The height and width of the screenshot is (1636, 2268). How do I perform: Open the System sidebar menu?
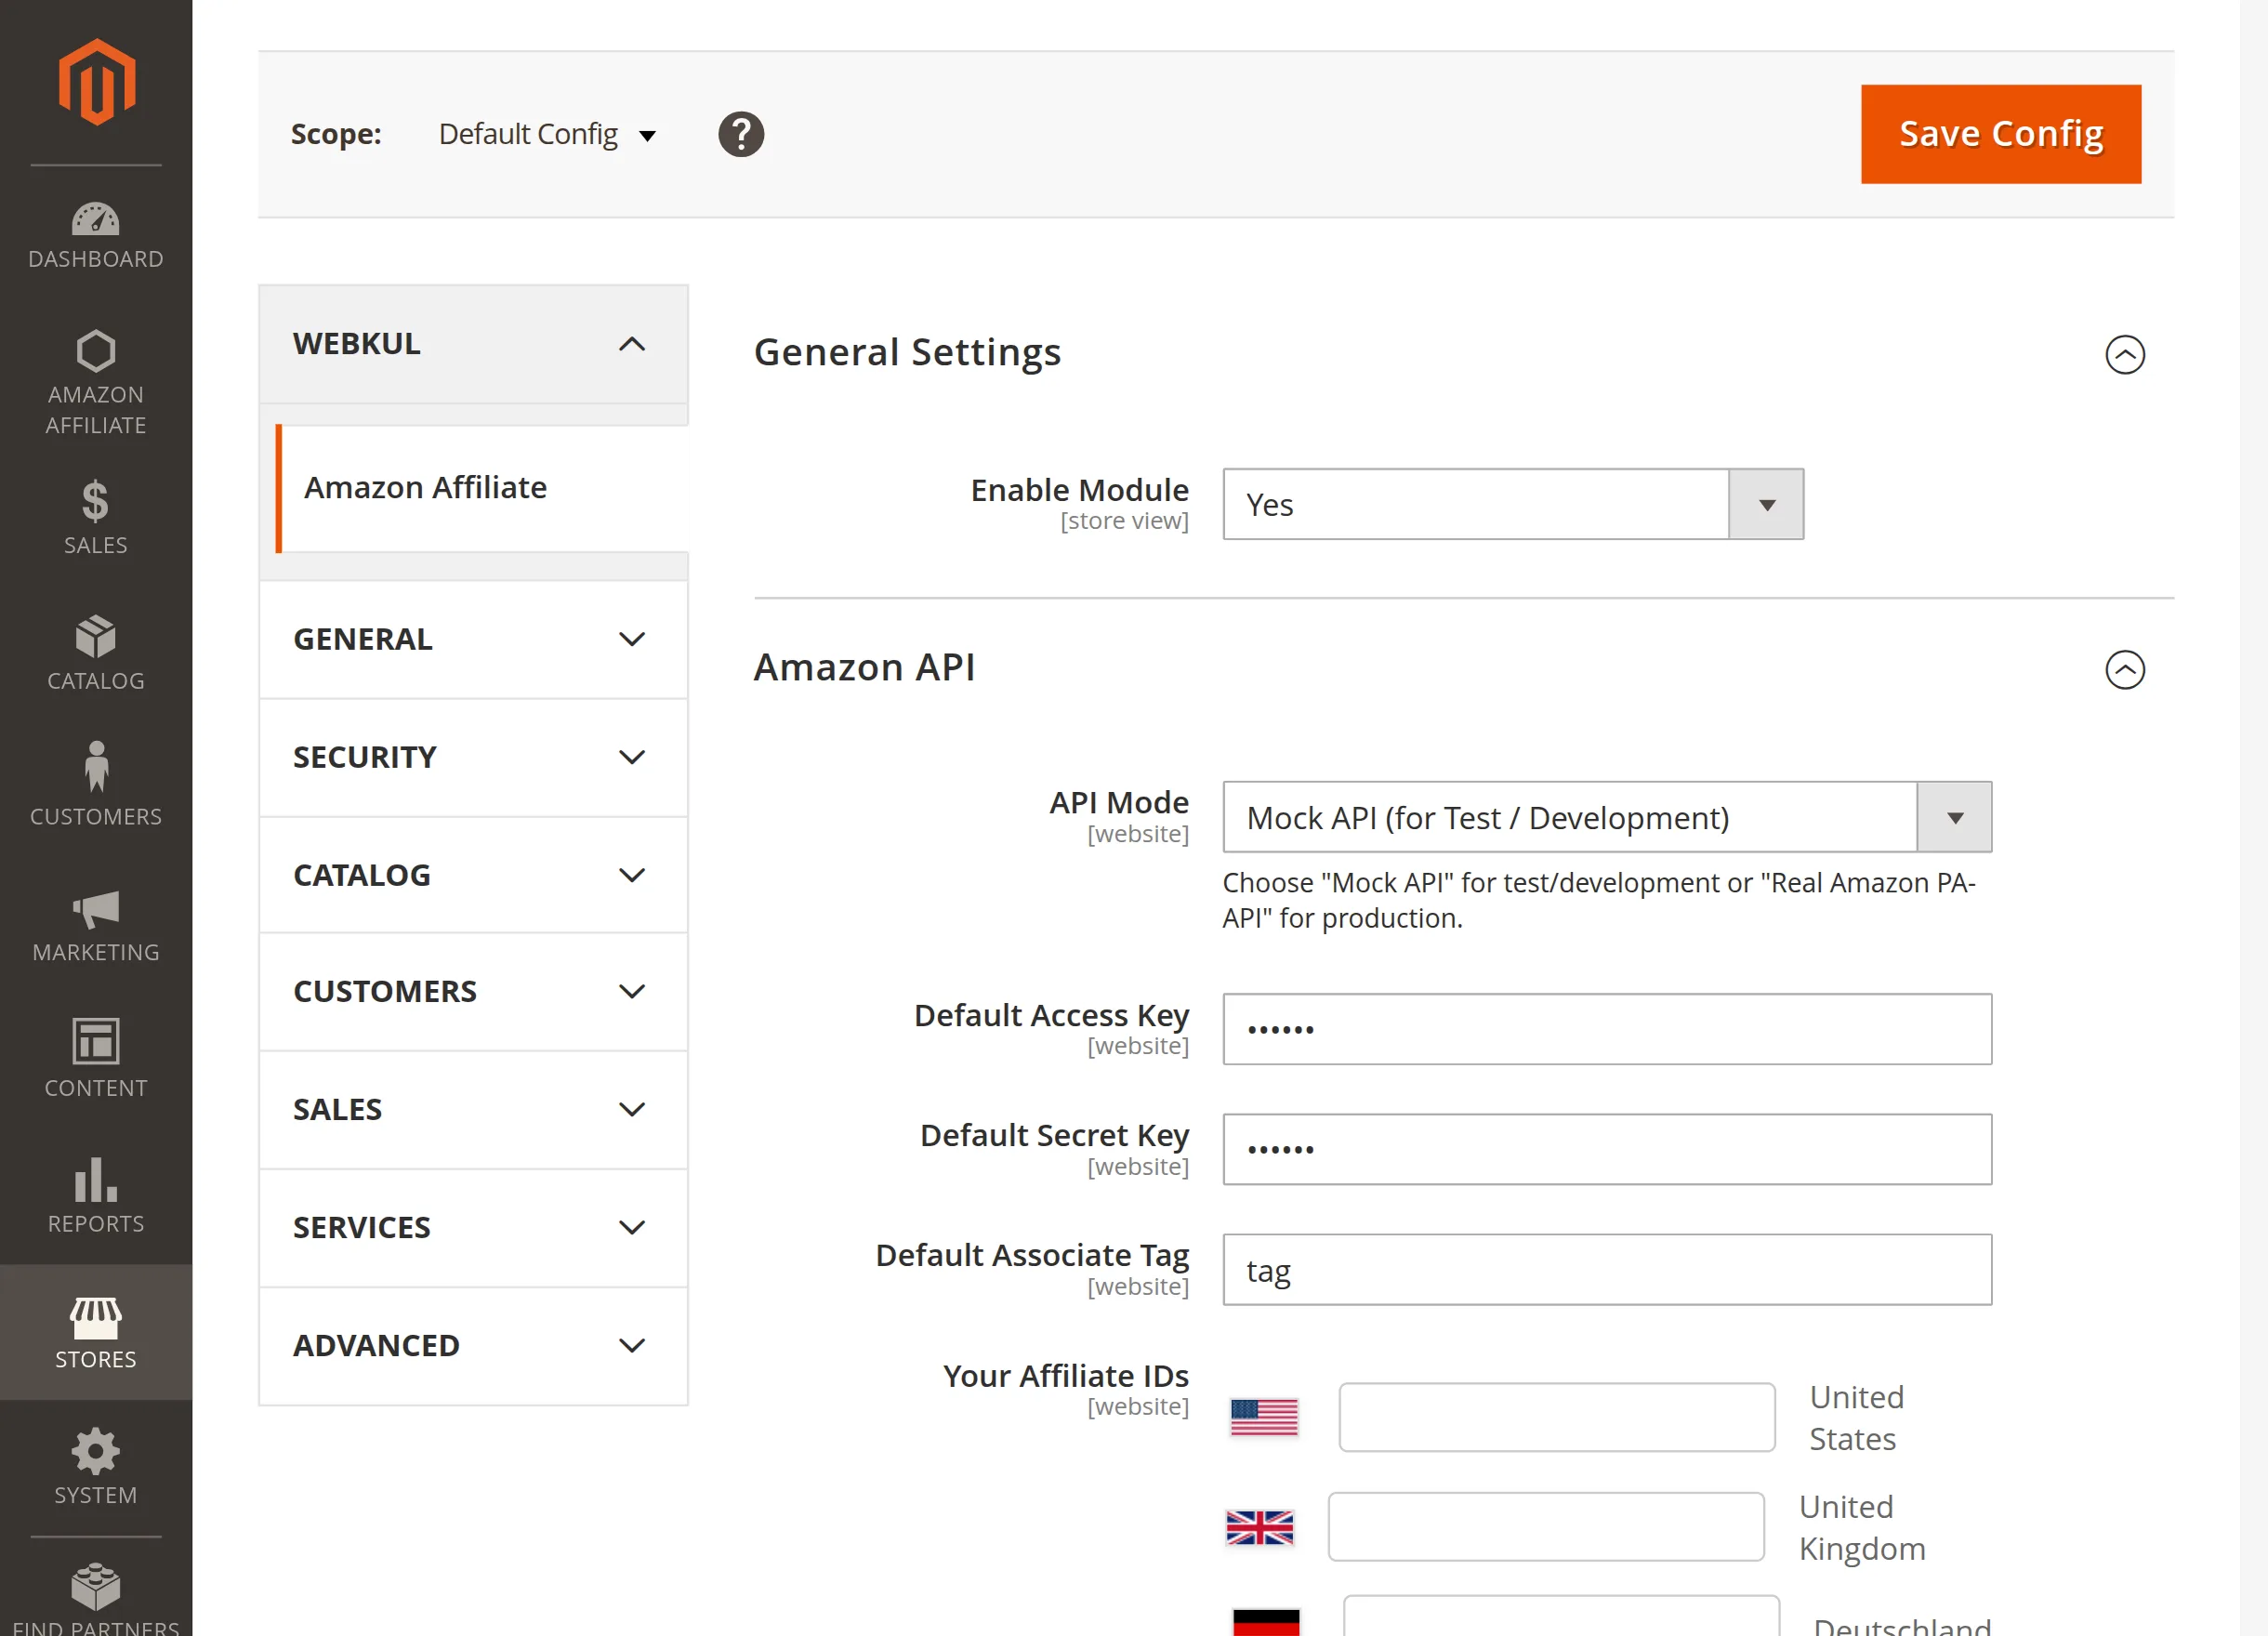[x=96, y=1467]
